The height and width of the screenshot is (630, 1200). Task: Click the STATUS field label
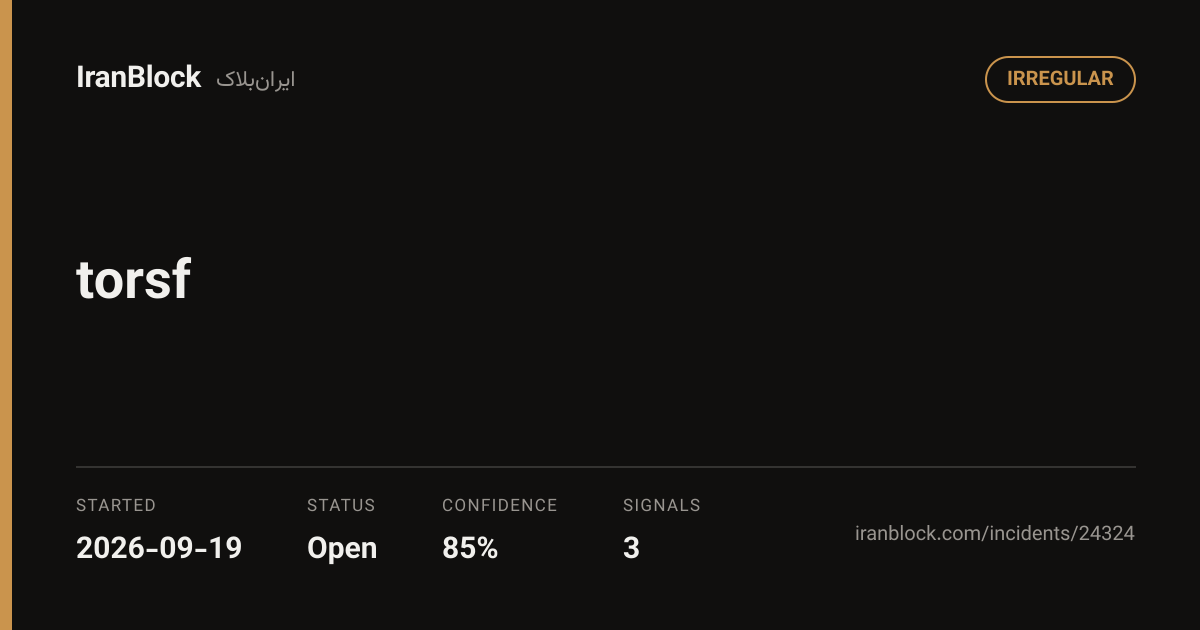341,505
